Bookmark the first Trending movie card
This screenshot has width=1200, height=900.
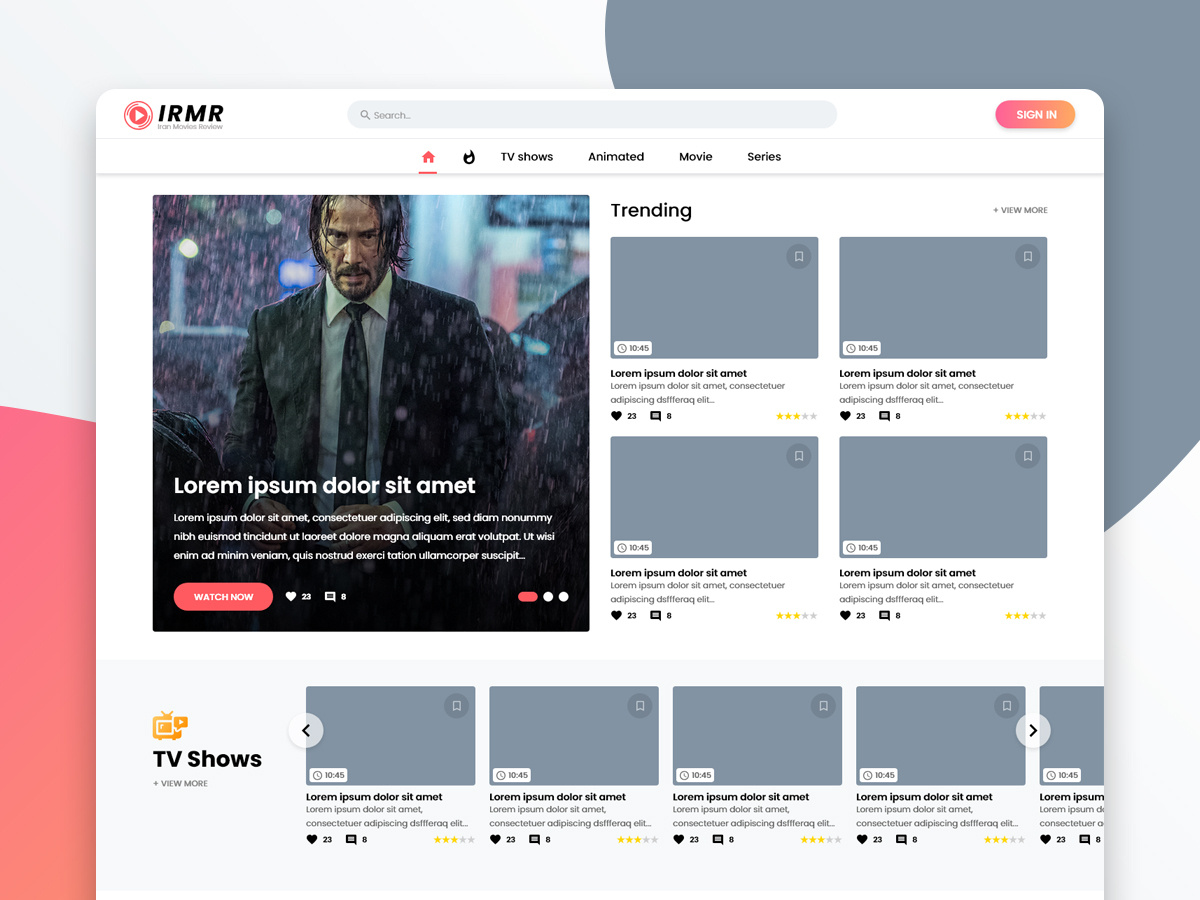(x=799, y=256)
